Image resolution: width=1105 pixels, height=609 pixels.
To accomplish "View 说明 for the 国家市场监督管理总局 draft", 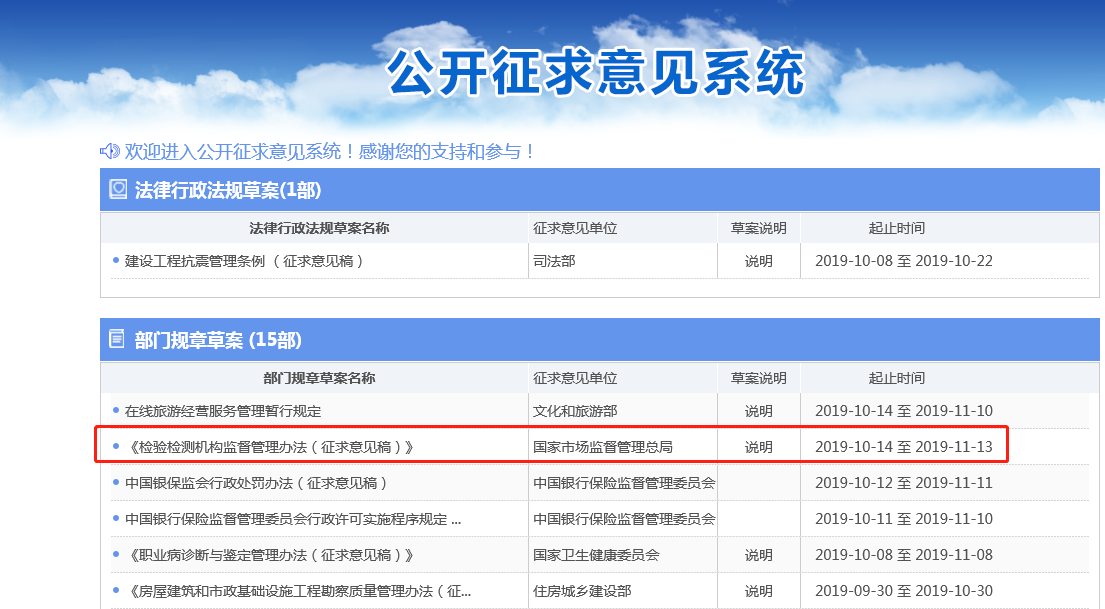I will pyautogui.click(x=758, y=447).
